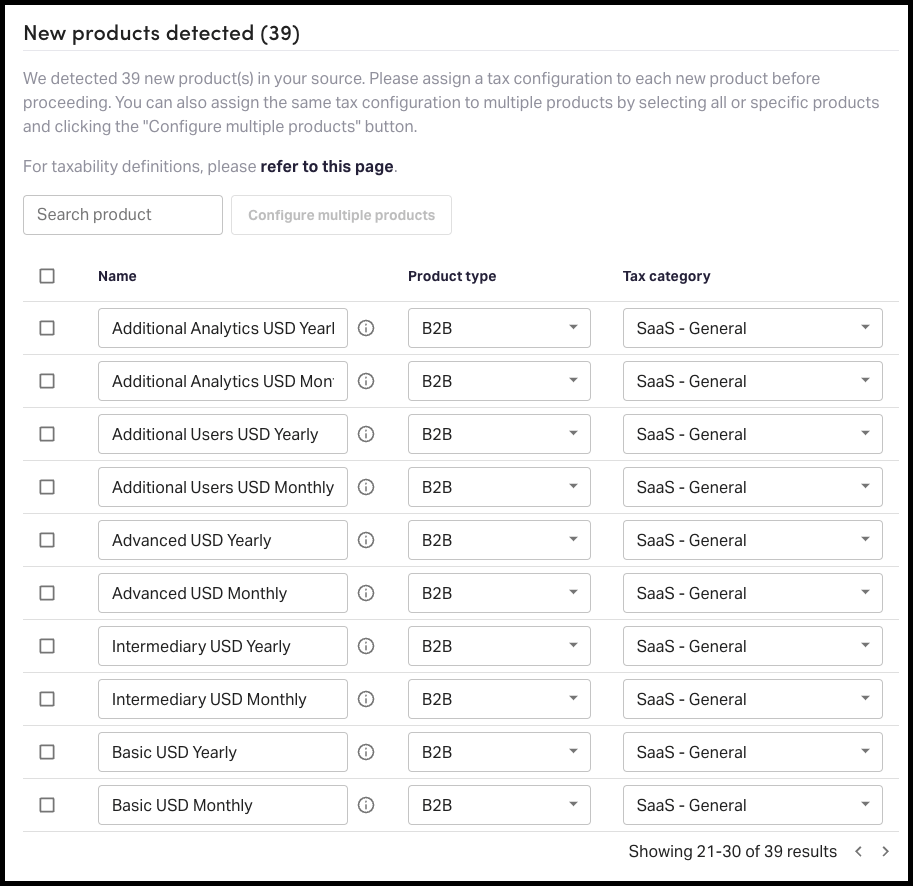The image size is (913, 886).
Task: Click info icon next to Intermediary USD Yearly
Action: tap(366, 646)
